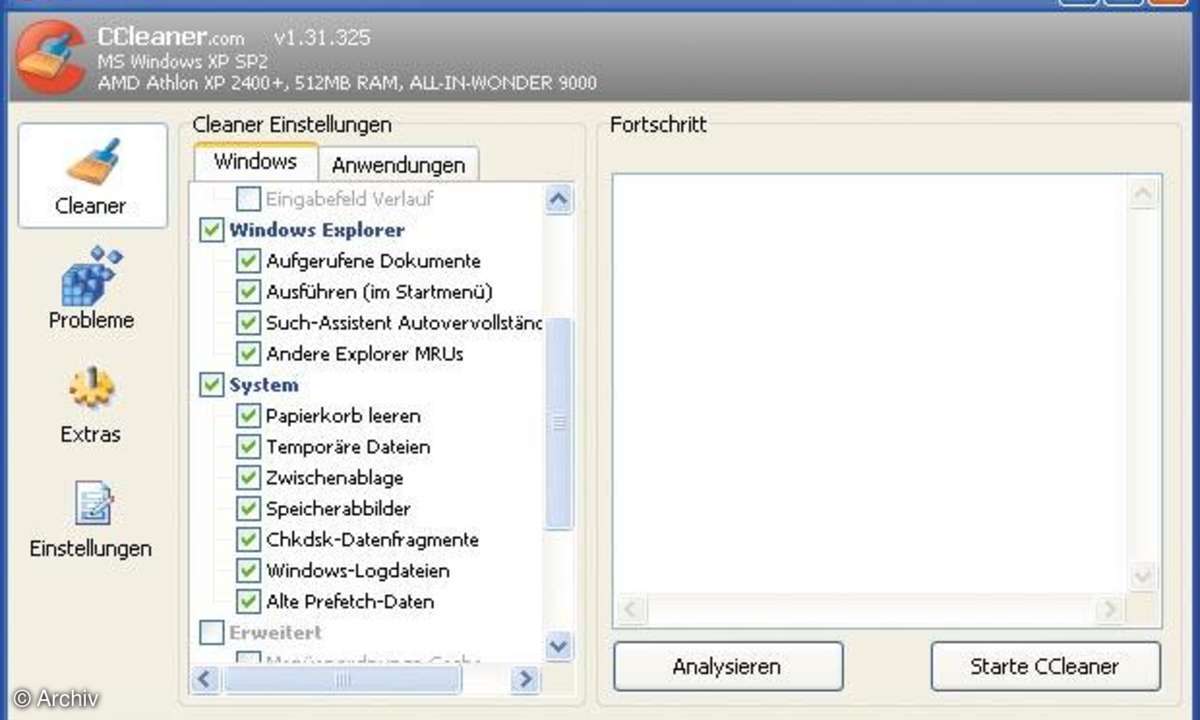The image size is (1200, 720).
Task: Click the Windows-Logdateien label
Action: (x=357, y=571)
